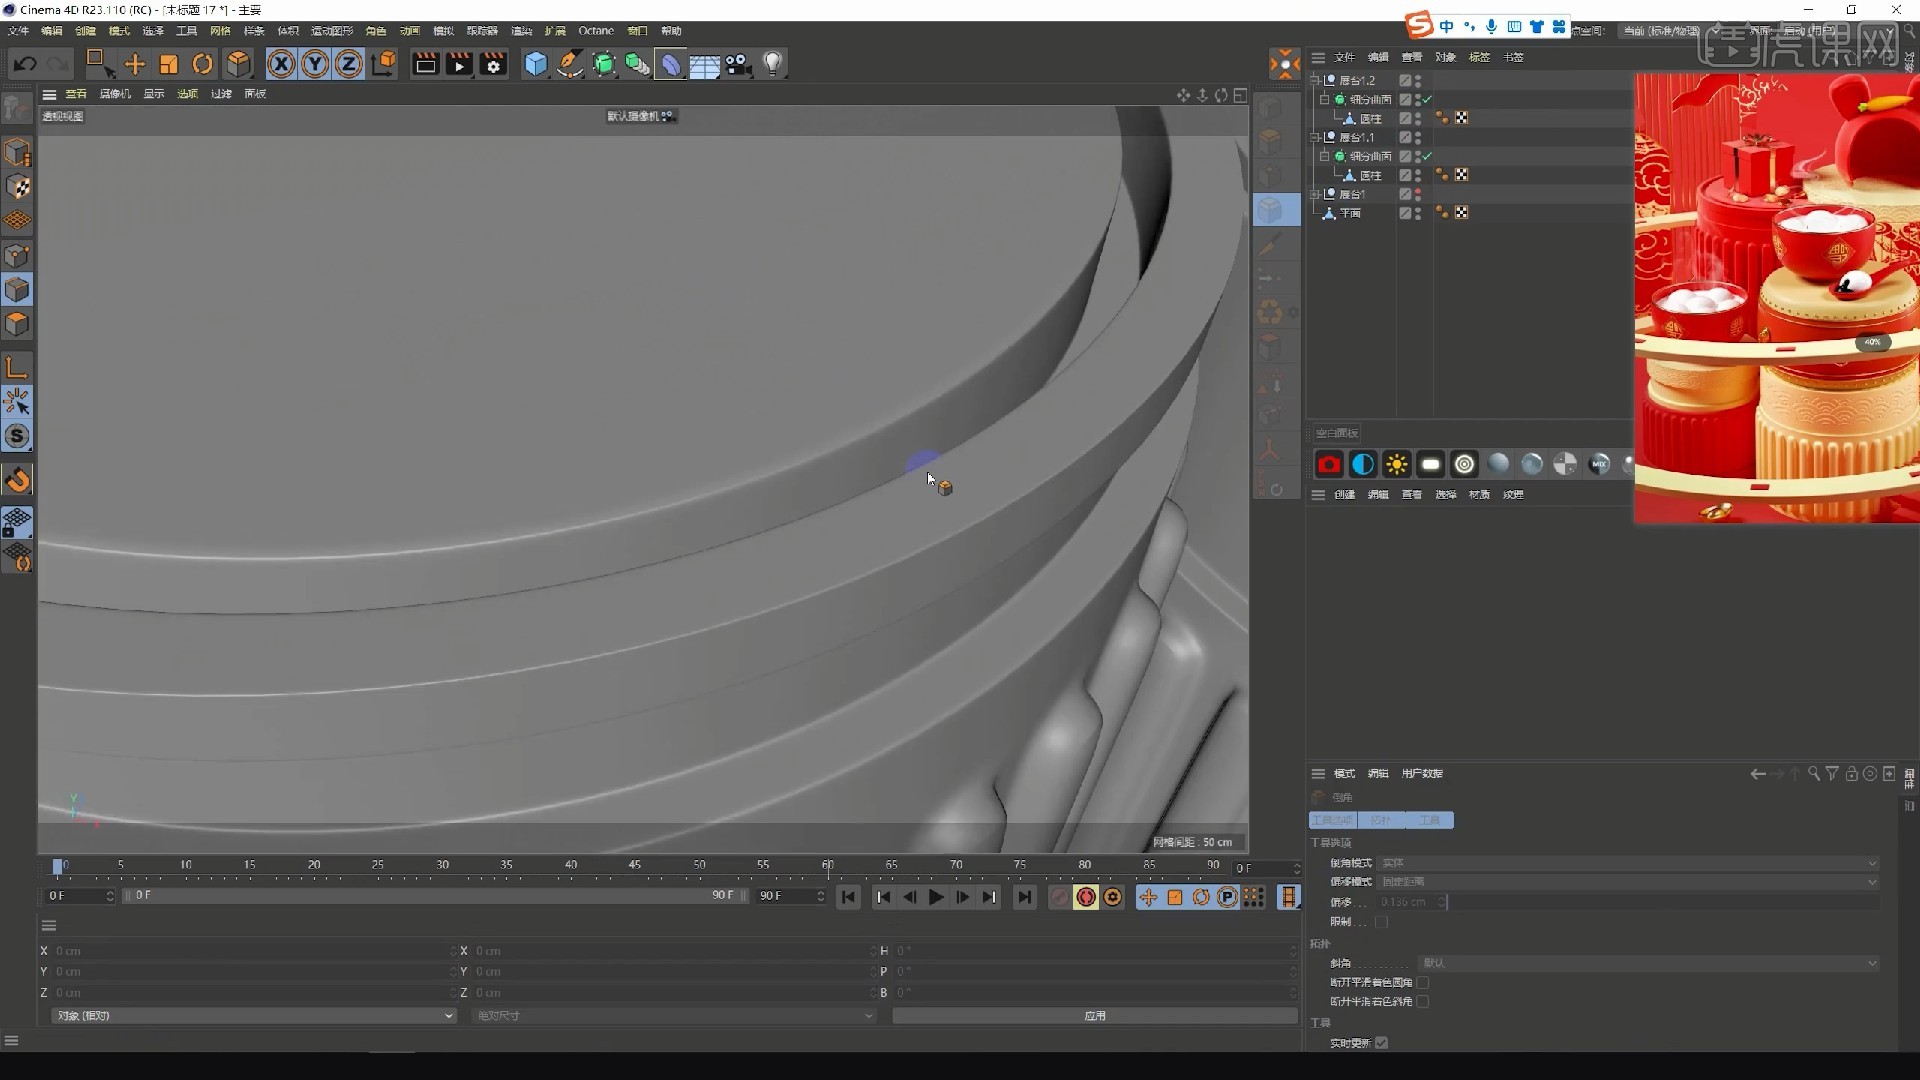Toggle Z axis lock
1920x1080 pixels.
348,64
